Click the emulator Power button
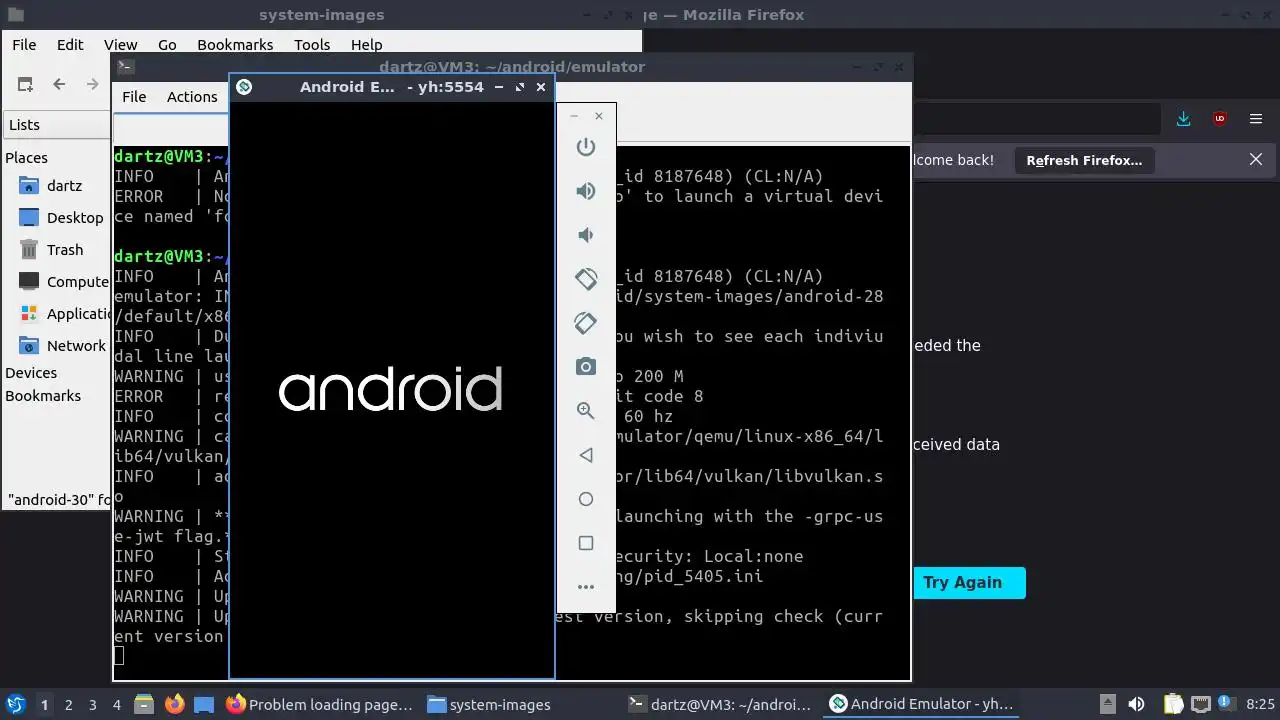Image resolution: width=1280 pixels, height=720 pixels. tap(586, 147)
